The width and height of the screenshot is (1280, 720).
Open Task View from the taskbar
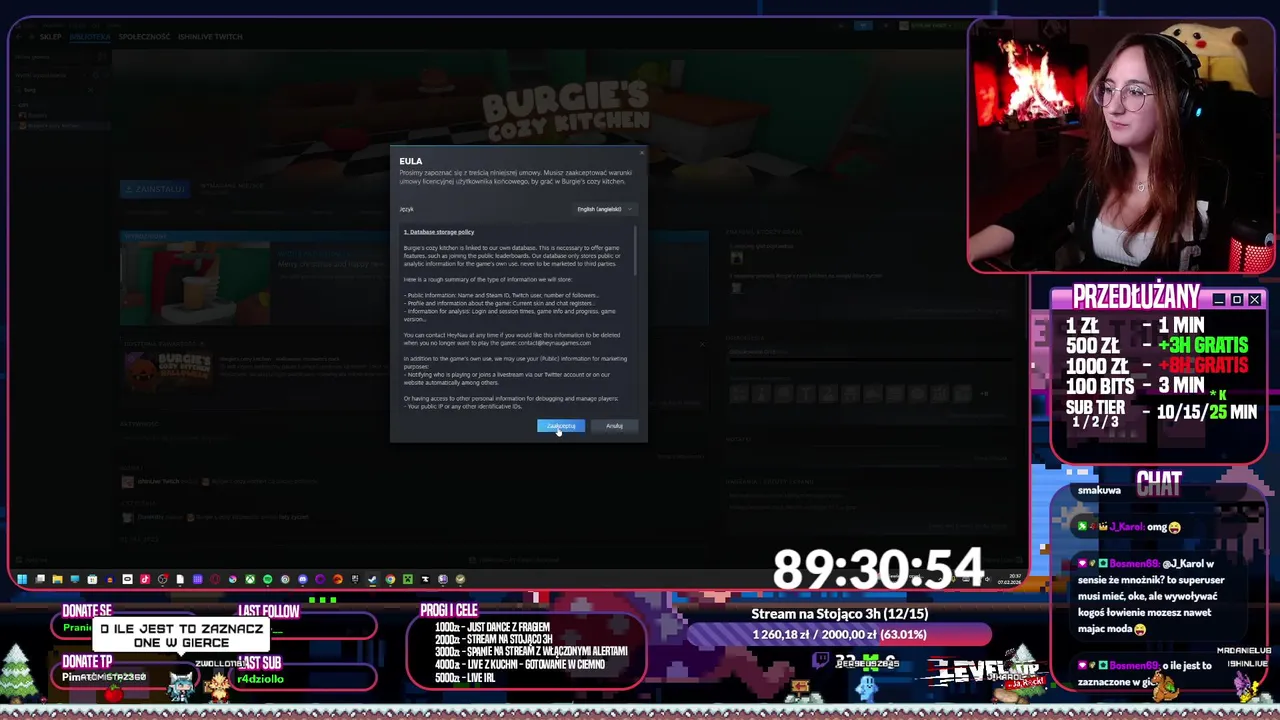pyautogui.click(x=39, y=579)
